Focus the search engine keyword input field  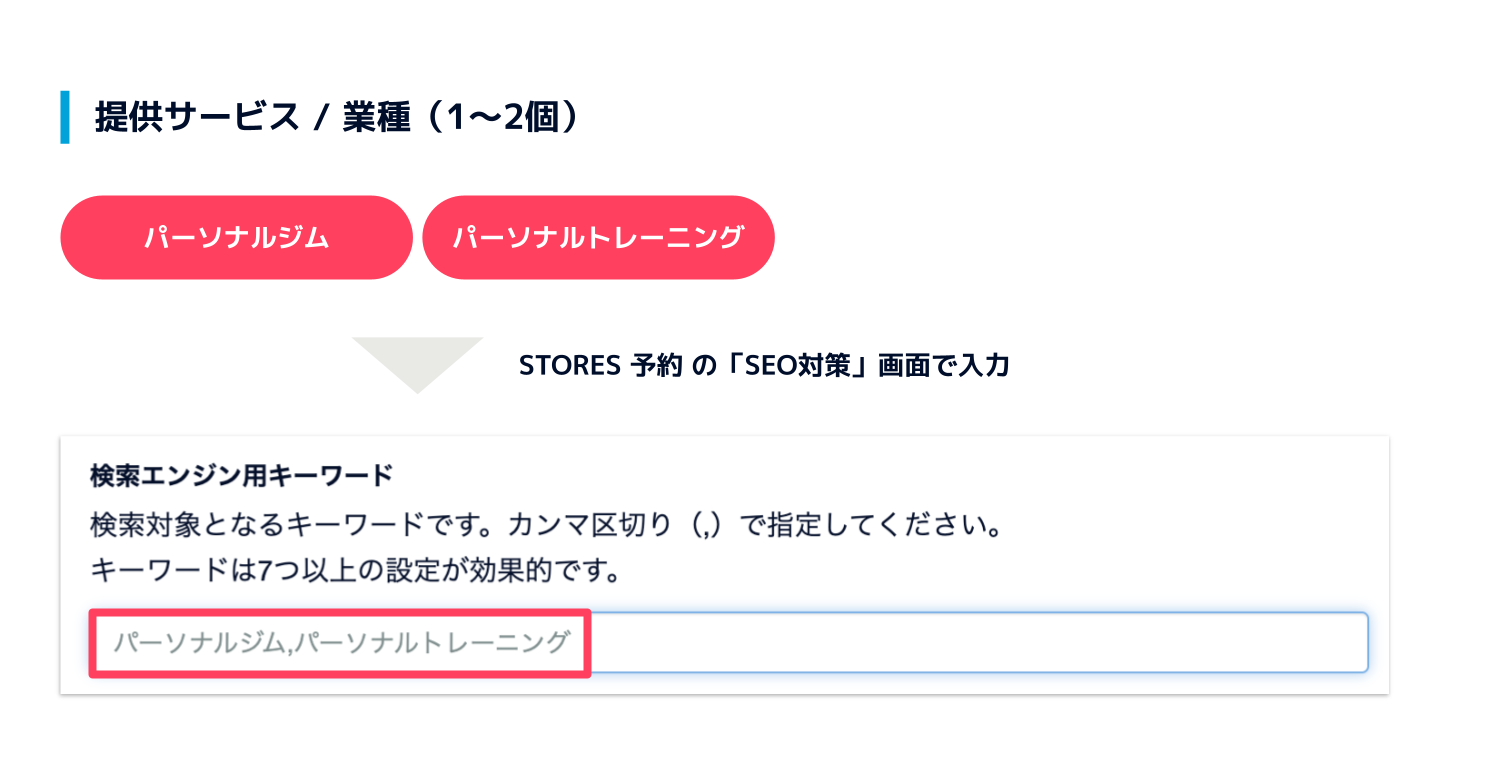tap(978, 642)
